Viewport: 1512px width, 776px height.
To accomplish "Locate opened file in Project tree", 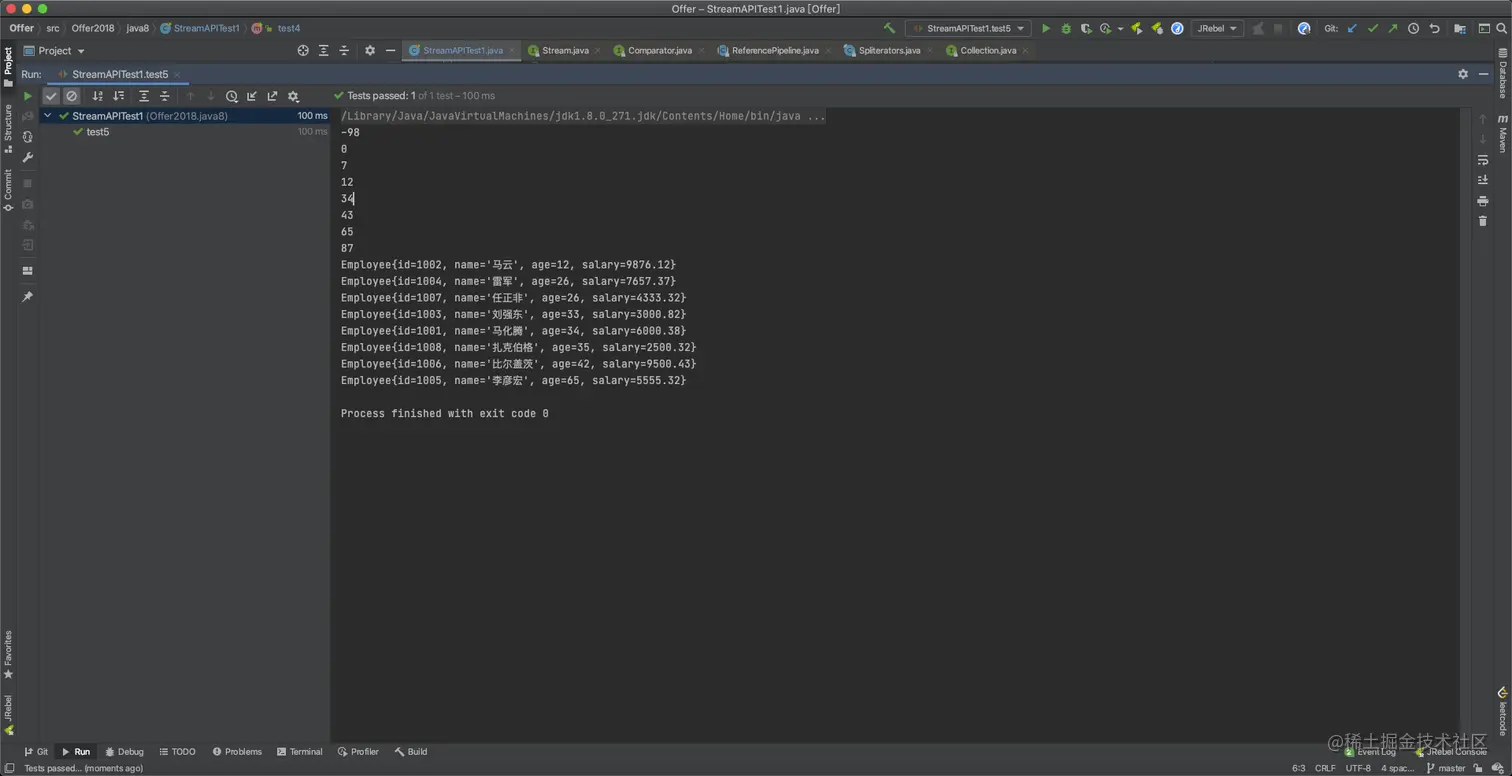I will (x=303, y=51).
